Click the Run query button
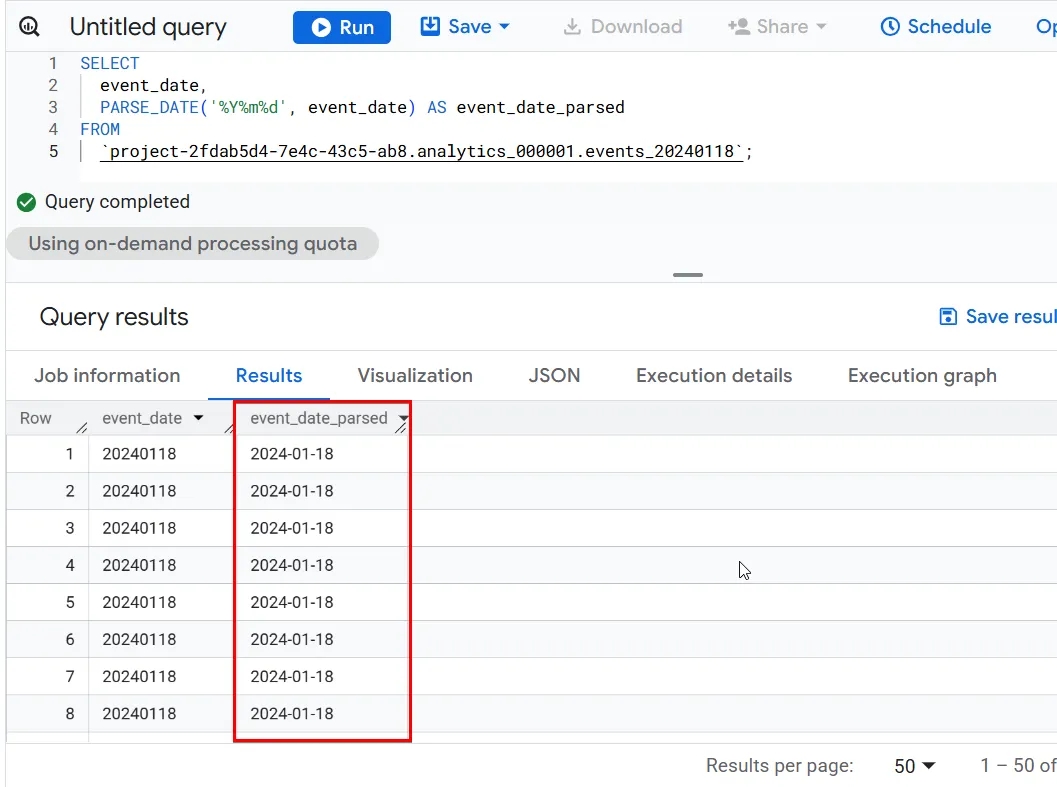This screenshot has width=1057, height=787. click(x=342, y=27)
